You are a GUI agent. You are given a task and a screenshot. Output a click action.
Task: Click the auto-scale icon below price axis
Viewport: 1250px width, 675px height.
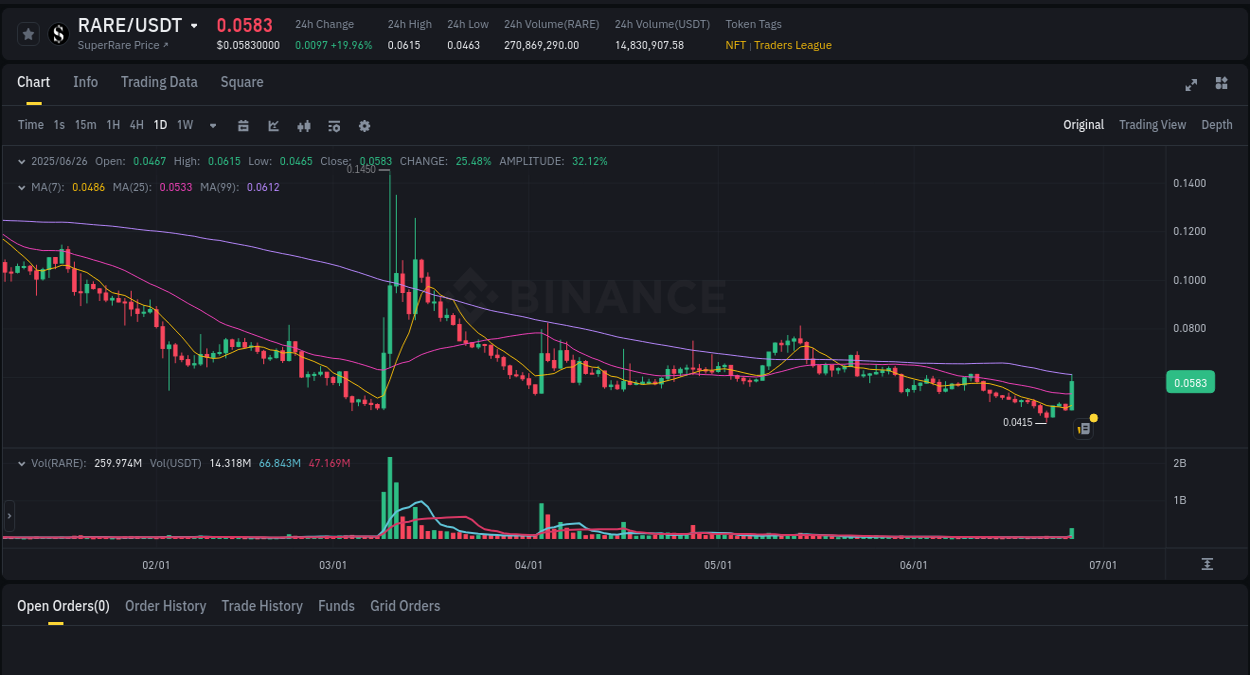1208,564
